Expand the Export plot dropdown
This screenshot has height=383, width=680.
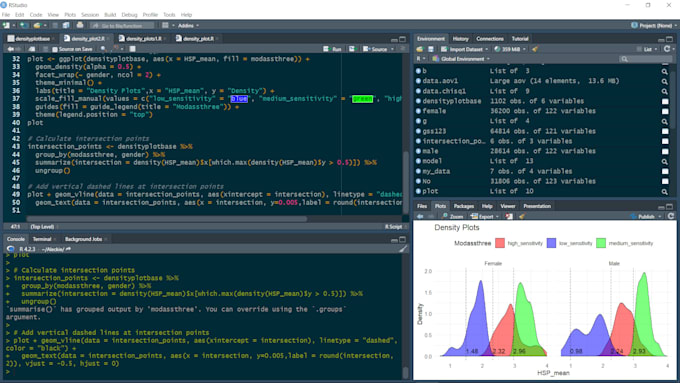coord(485,216)
